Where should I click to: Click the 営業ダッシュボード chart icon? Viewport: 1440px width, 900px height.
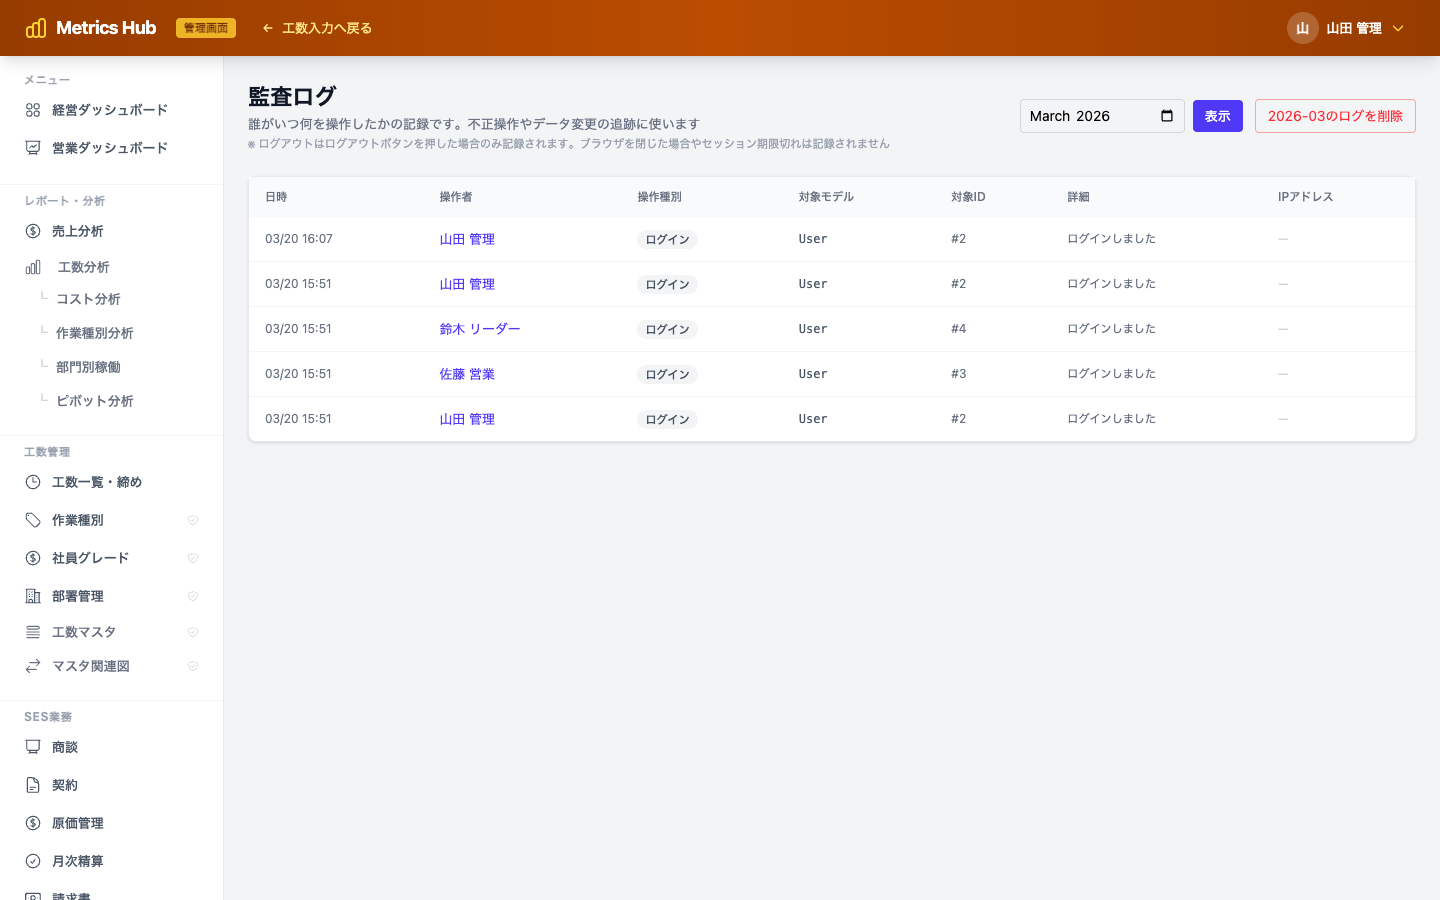(x=33, y=148)
